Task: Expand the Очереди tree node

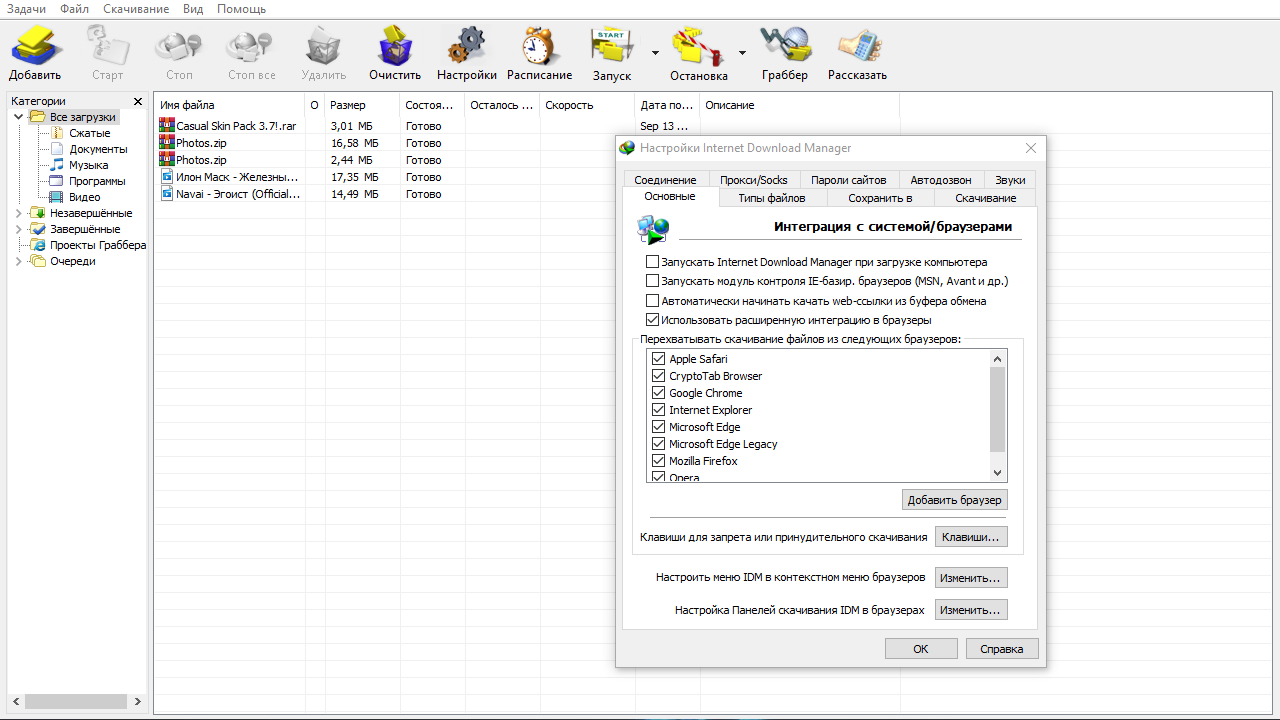Action: (x=18, y=261)
